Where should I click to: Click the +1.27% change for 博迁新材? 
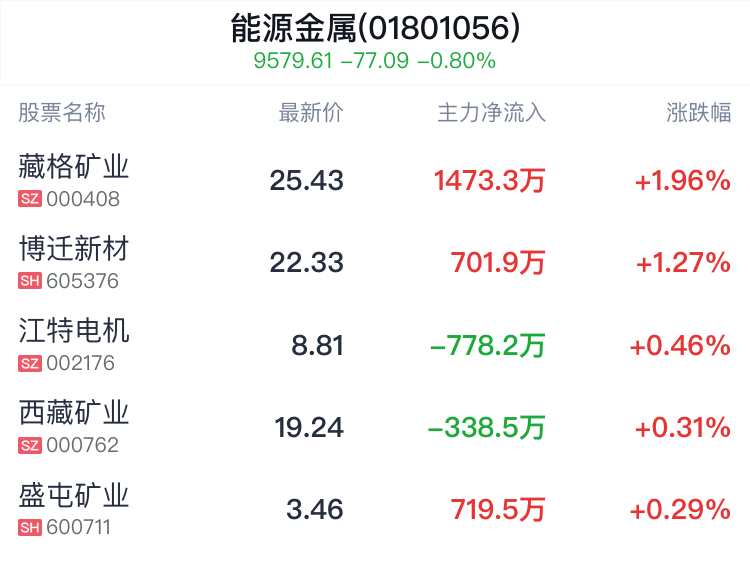click(x=683, y=263)
